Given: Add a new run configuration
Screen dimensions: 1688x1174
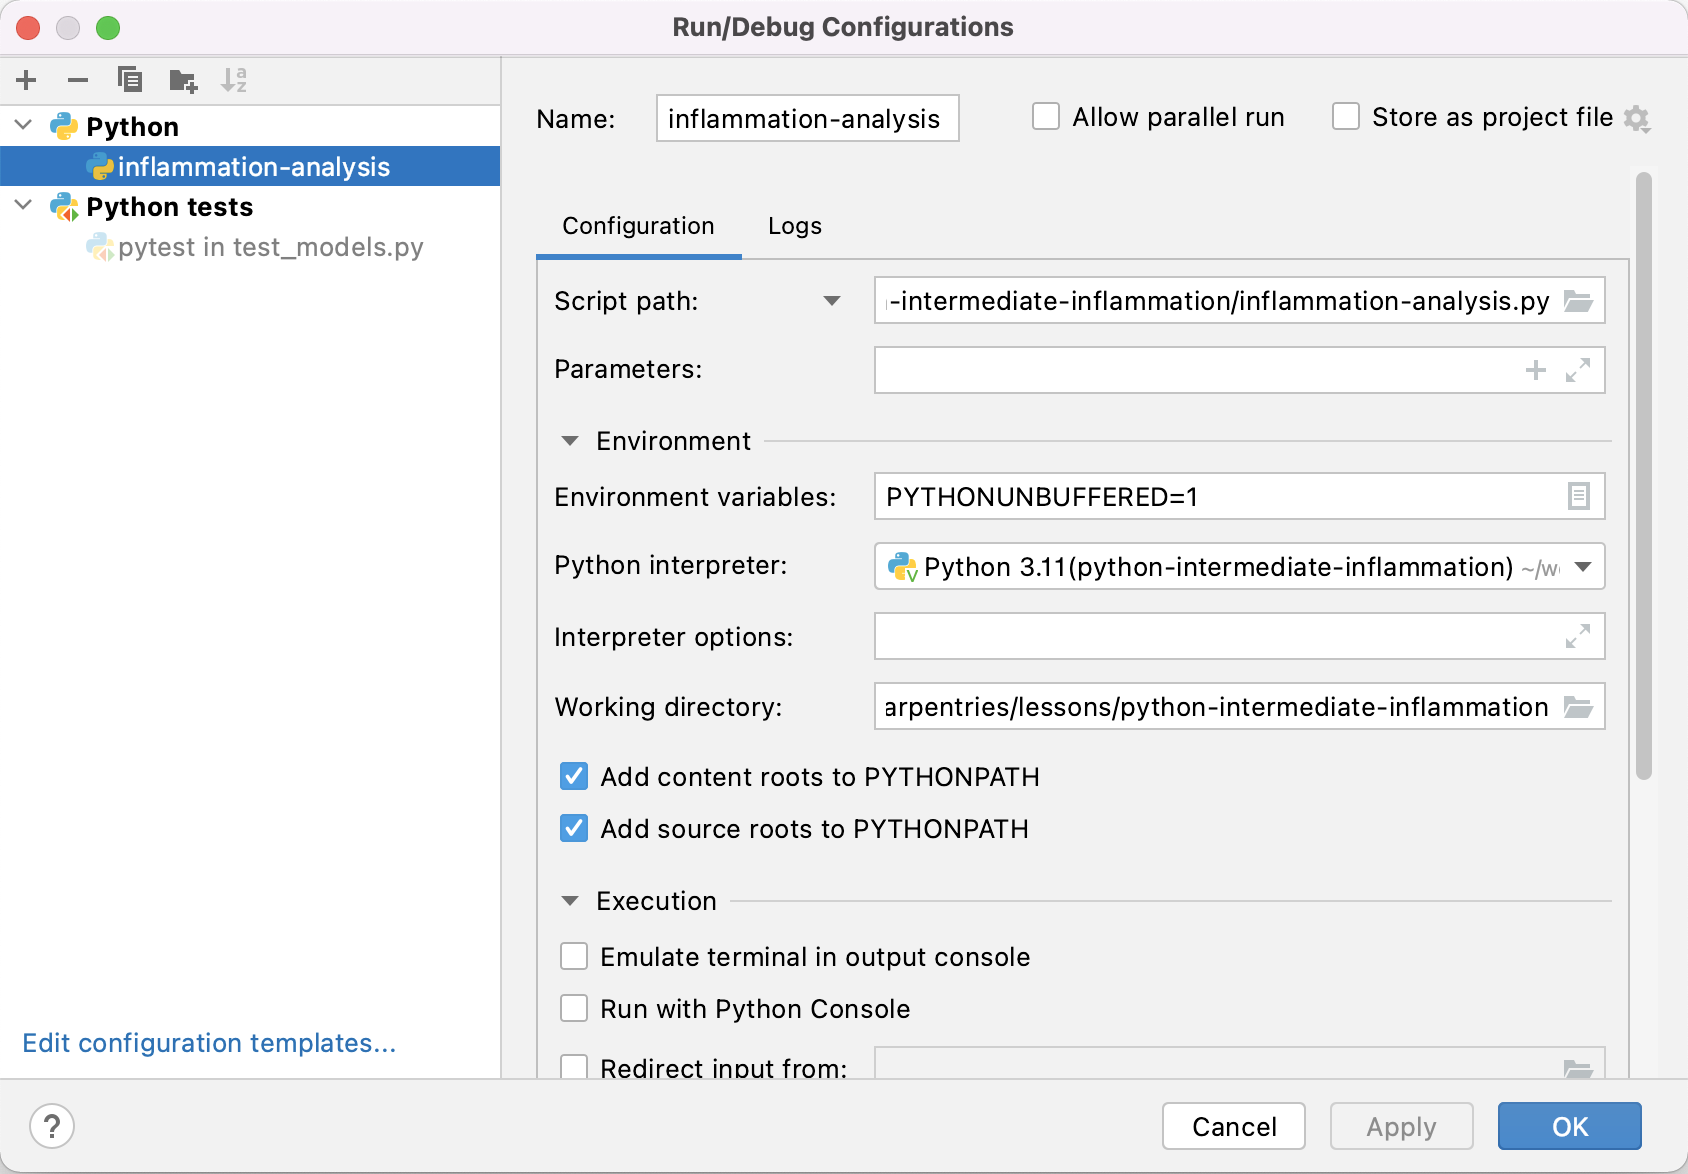Looking at the screenshot, I should click(26, 80).
